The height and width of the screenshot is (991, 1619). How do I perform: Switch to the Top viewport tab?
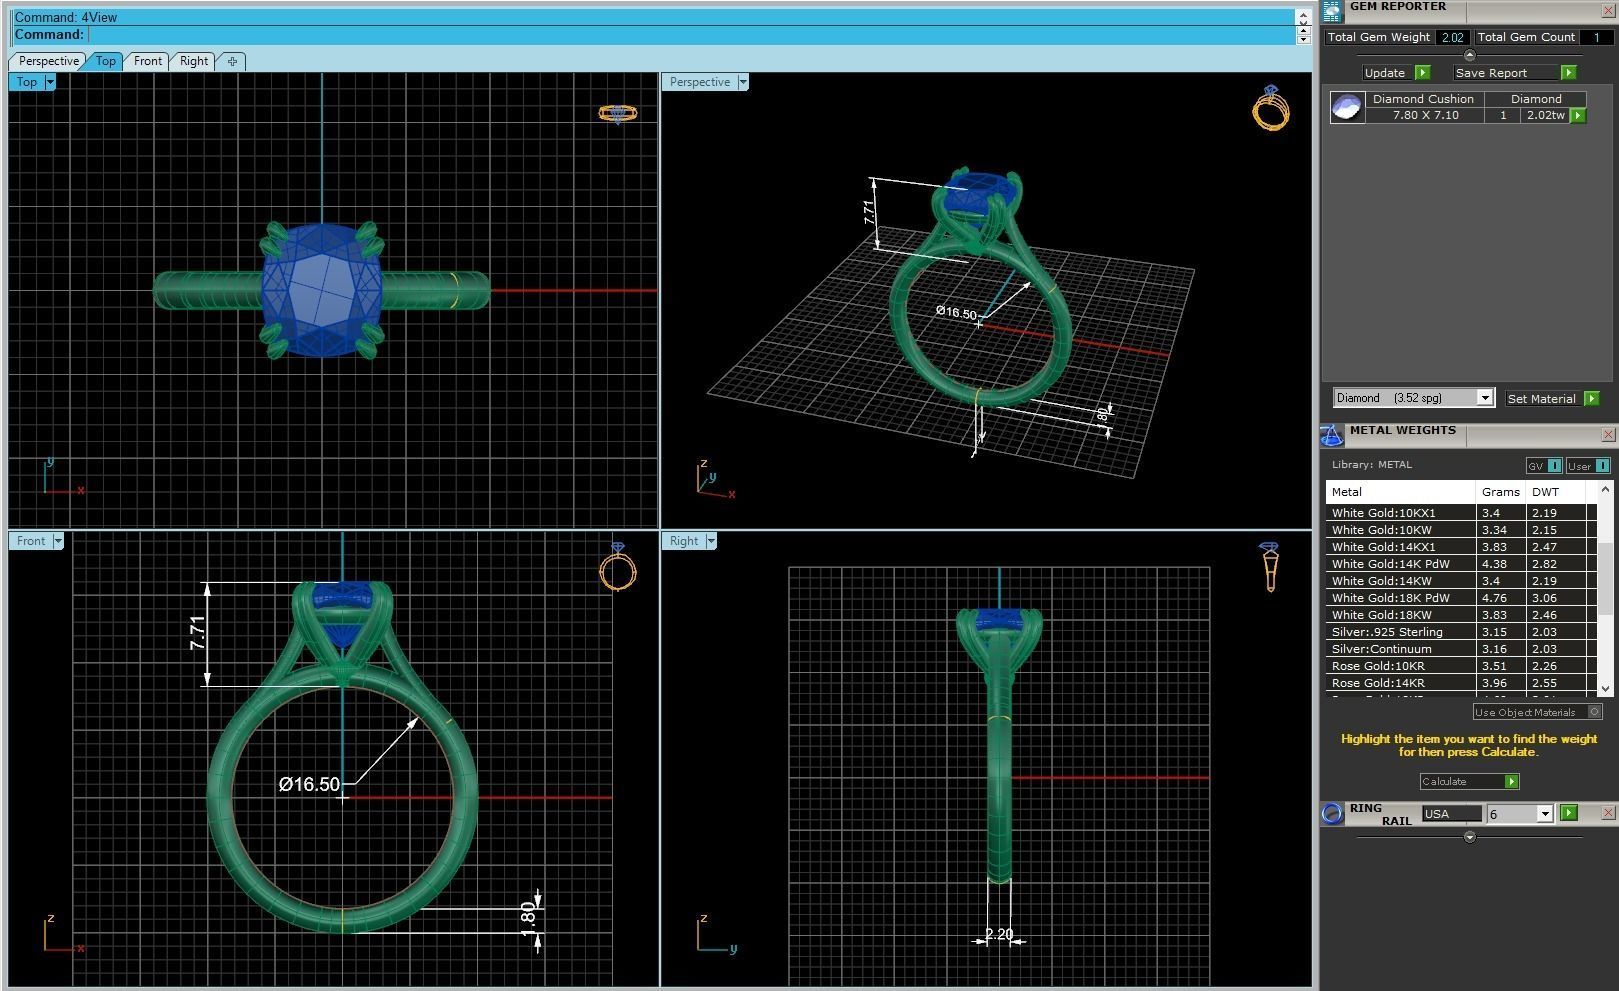pos(105,61)
